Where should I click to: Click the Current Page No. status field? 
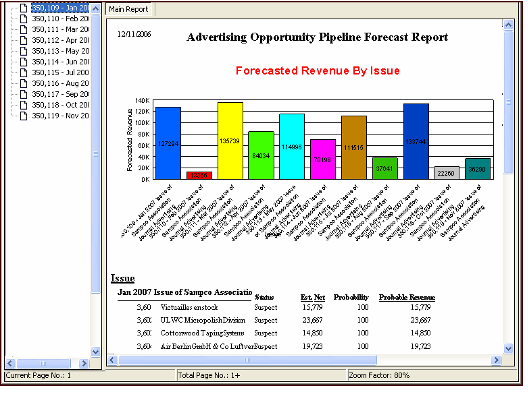point(90,375)
